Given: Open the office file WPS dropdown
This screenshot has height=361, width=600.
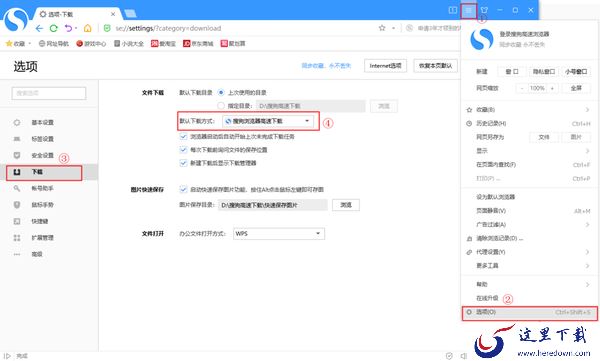Looking at the screenshot, I should coord(279,234).
